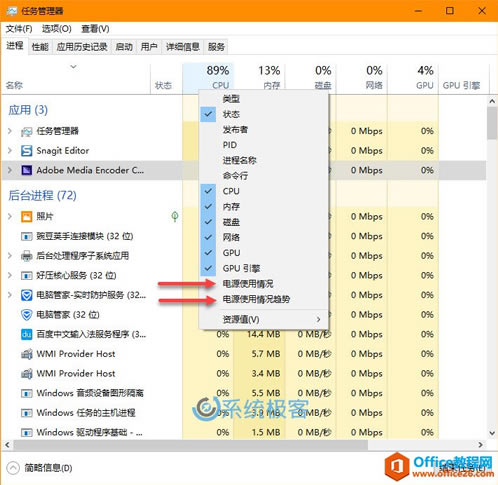Viewport: 498px width, 485px height.
Task: Expand the Snagit Editor process row
Action: [10, 151]
